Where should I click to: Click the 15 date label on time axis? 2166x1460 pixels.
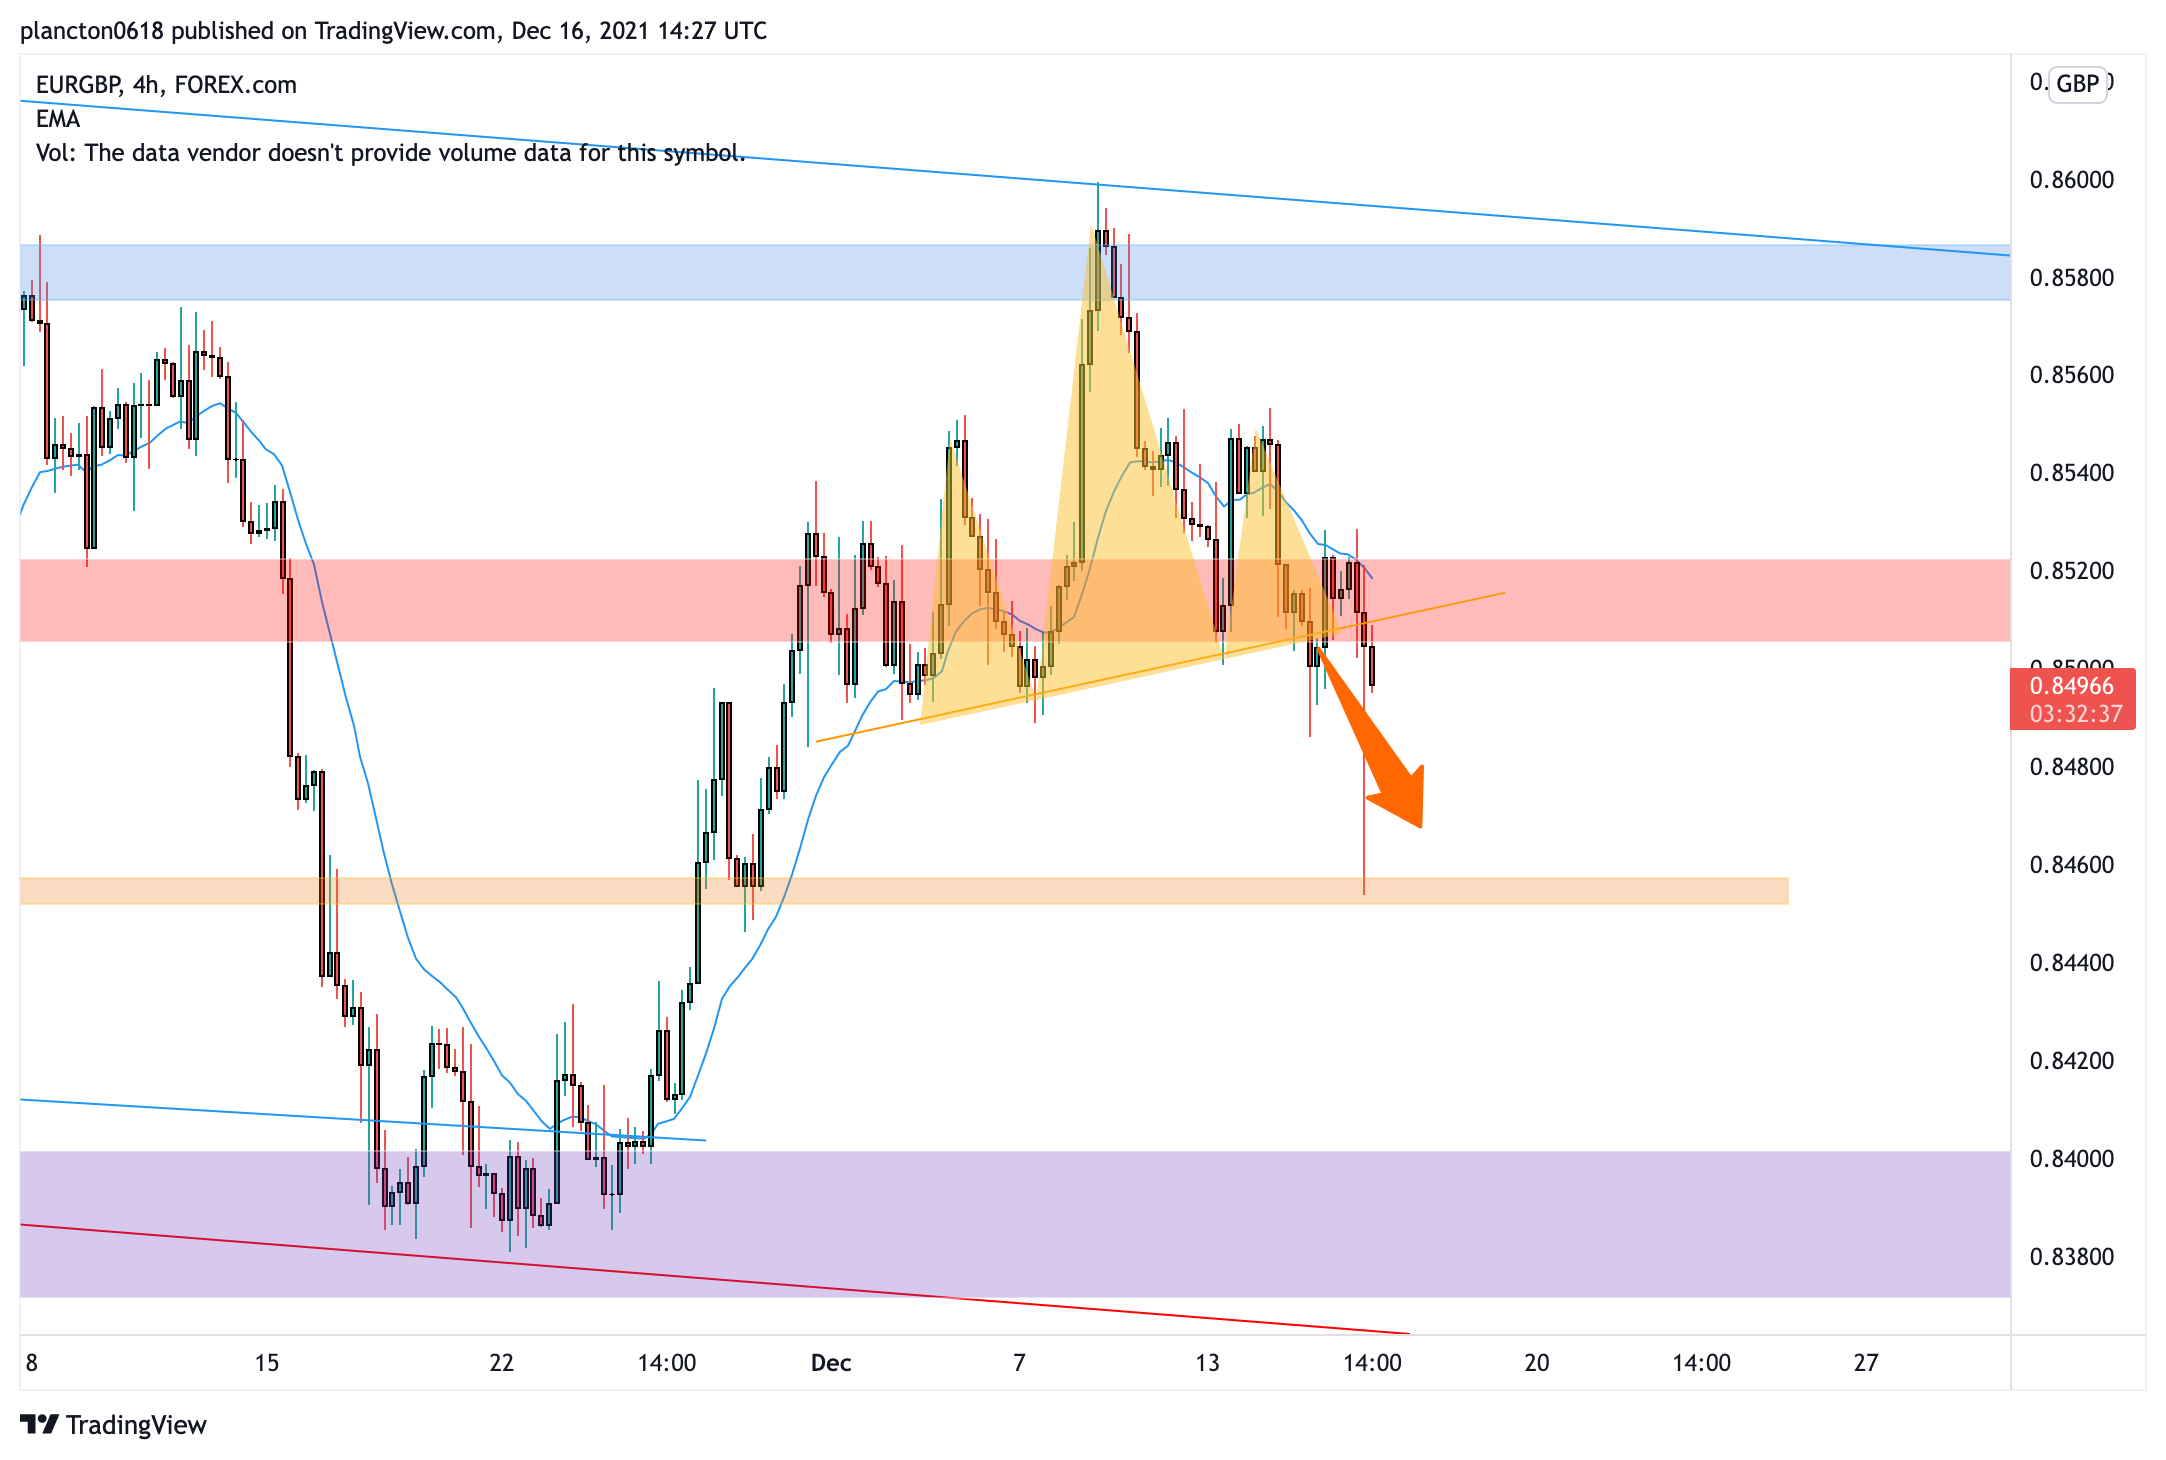pyautogui.click(x=267, y=1363)
